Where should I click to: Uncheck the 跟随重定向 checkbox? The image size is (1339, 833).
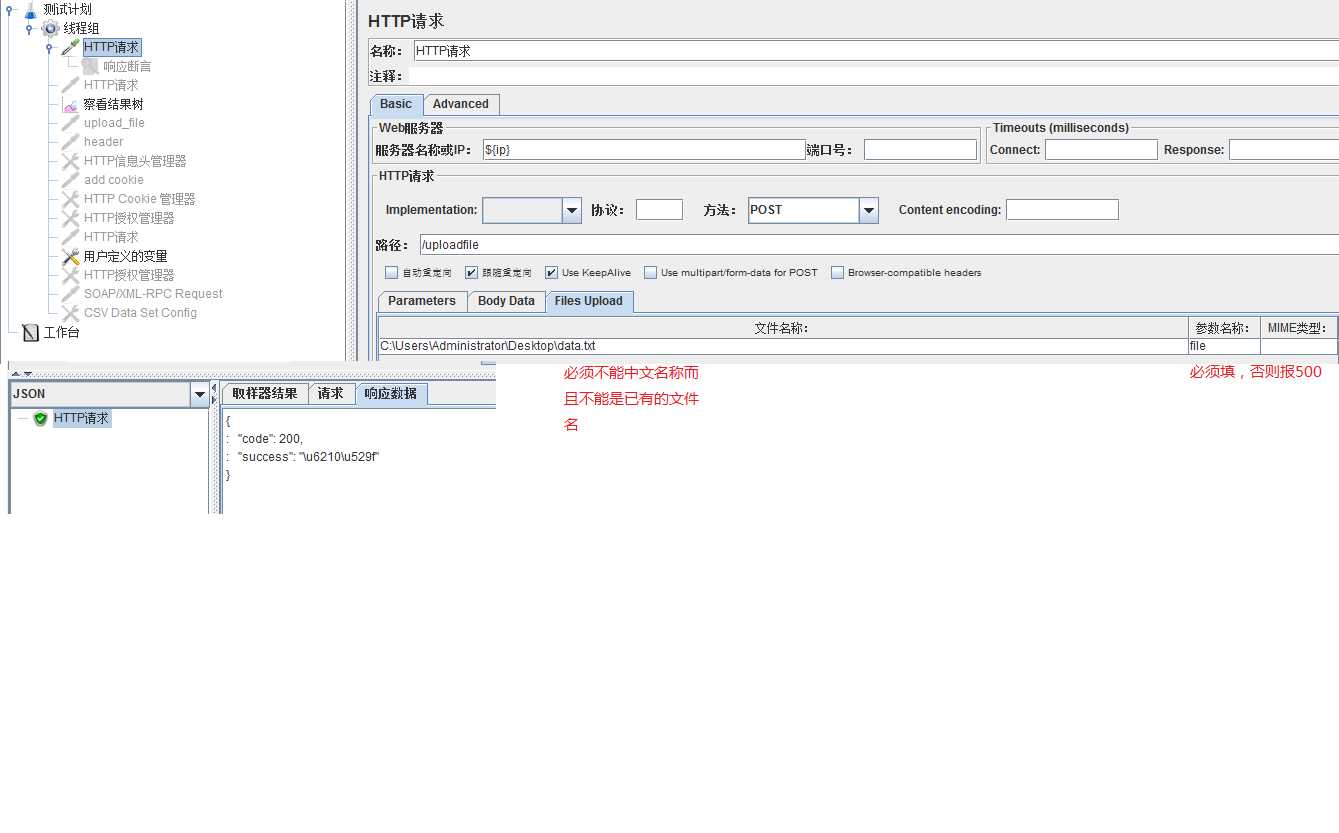[471, 272]
